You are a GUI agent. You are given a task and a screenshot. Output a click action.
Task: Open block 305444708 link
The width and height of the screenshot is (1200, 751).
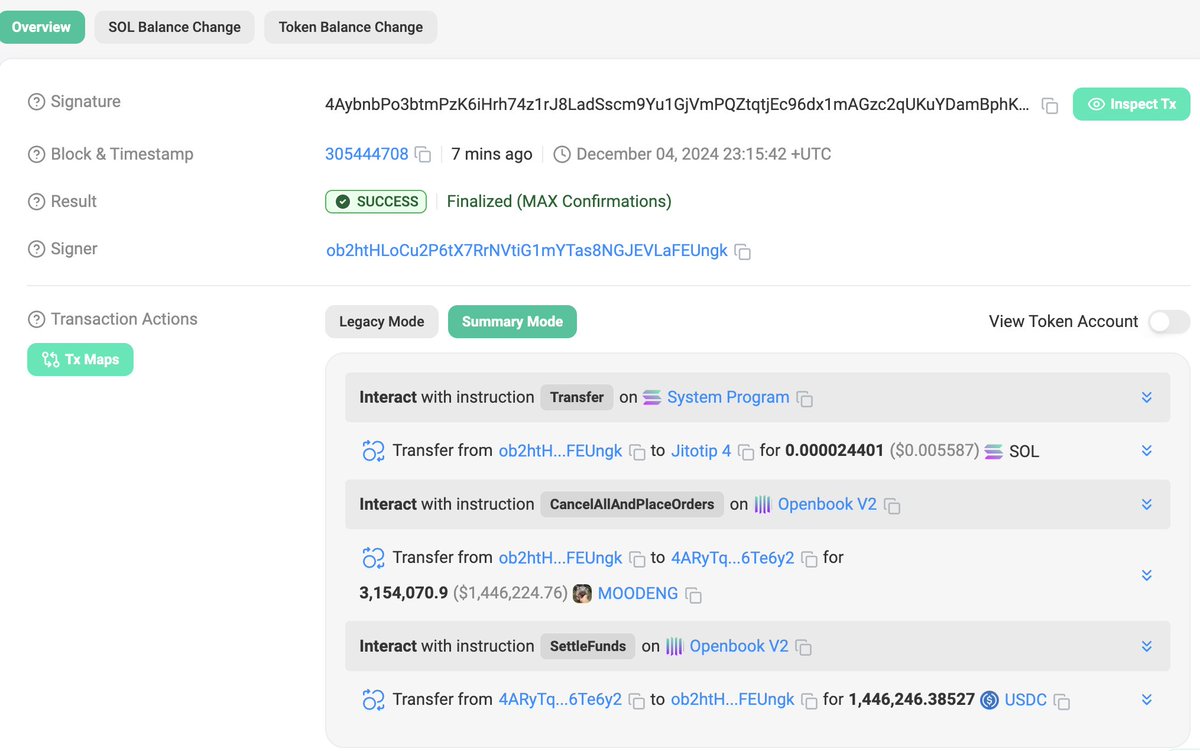click(x=367, y=154)
